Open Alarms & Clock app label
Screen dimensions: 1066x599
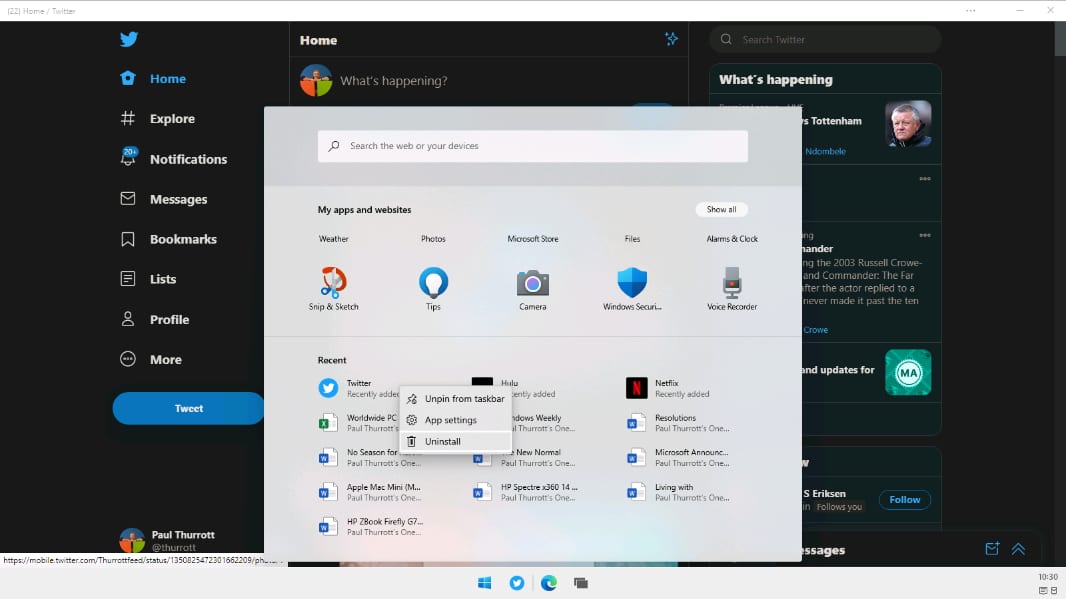click(732, 239)
